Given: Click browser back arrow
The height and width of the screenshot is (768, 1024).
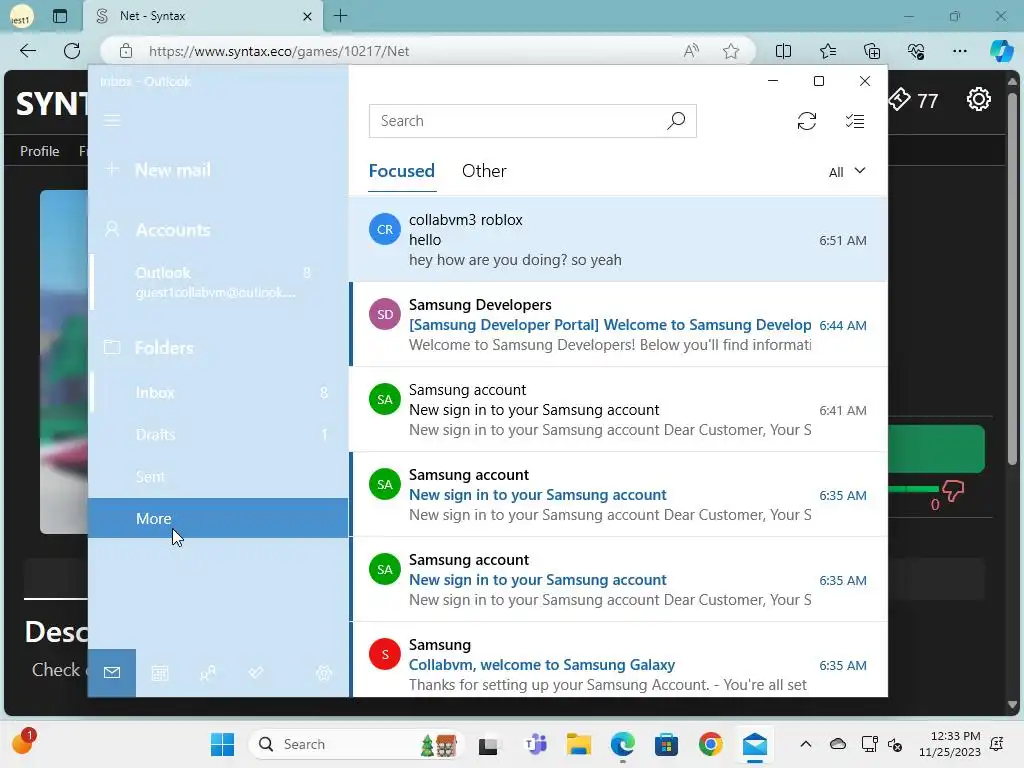Looking at the screenshot, I should [27, 51].
